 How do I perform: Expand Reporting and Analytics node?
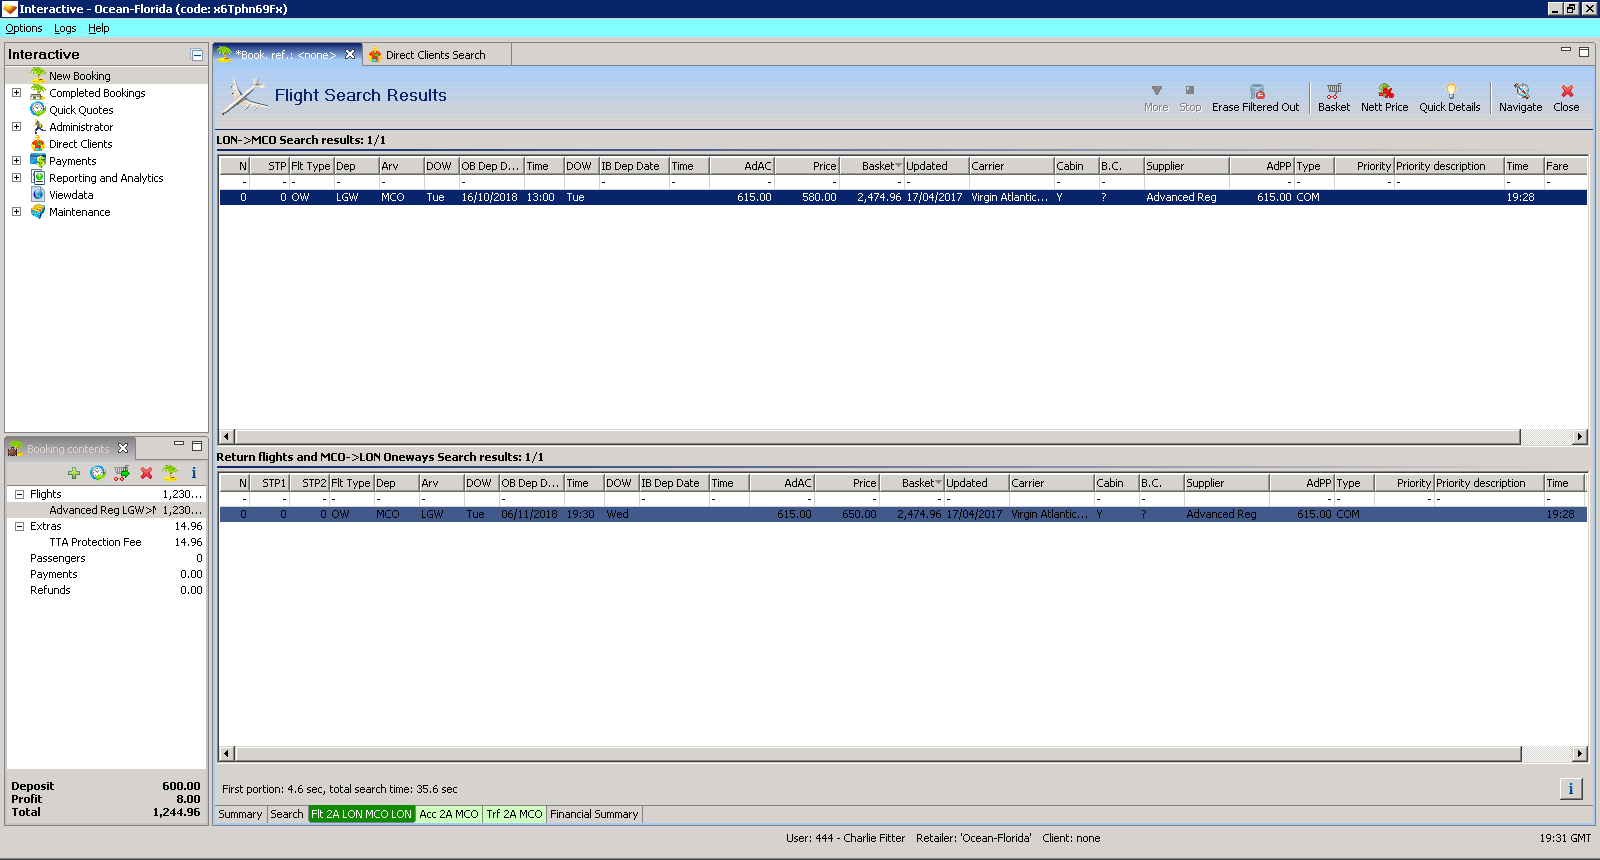[x=16, y=178]
